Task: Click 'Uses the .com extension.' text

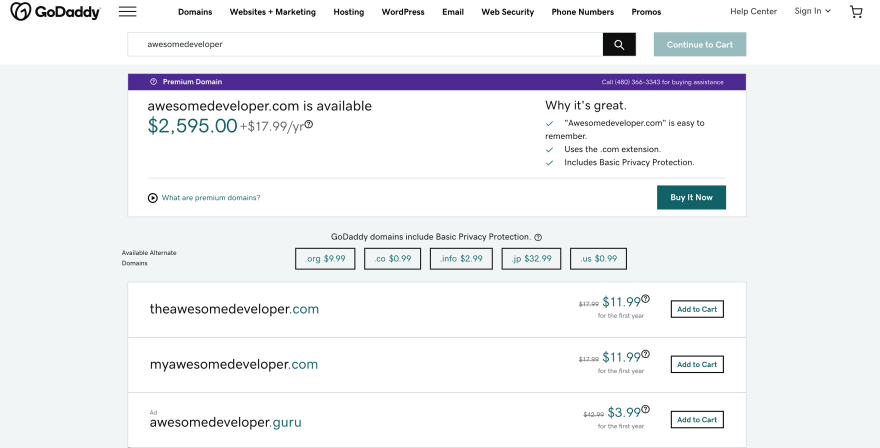Action: click(x=612, y=149)
